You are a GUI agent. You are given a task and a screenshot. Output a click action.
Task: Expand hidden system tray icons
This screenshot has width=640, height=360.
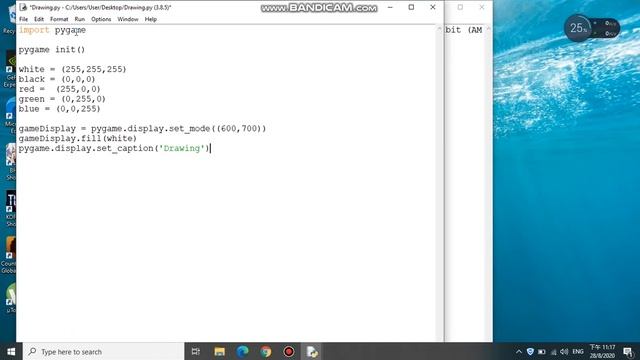(x=519, y=352)
